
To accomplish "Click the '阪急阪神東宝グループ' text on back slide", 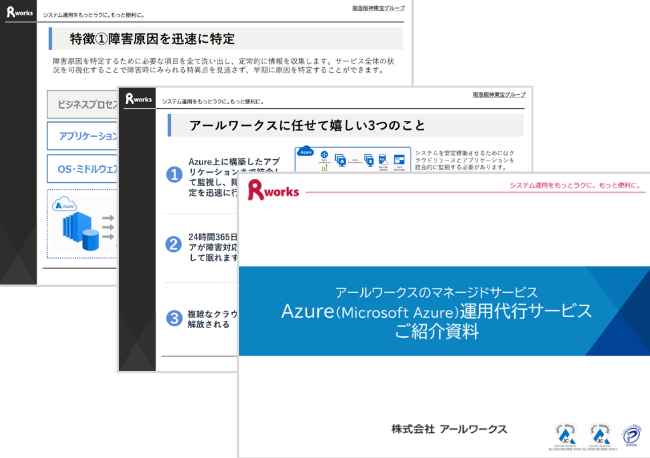I will (378, 8).
